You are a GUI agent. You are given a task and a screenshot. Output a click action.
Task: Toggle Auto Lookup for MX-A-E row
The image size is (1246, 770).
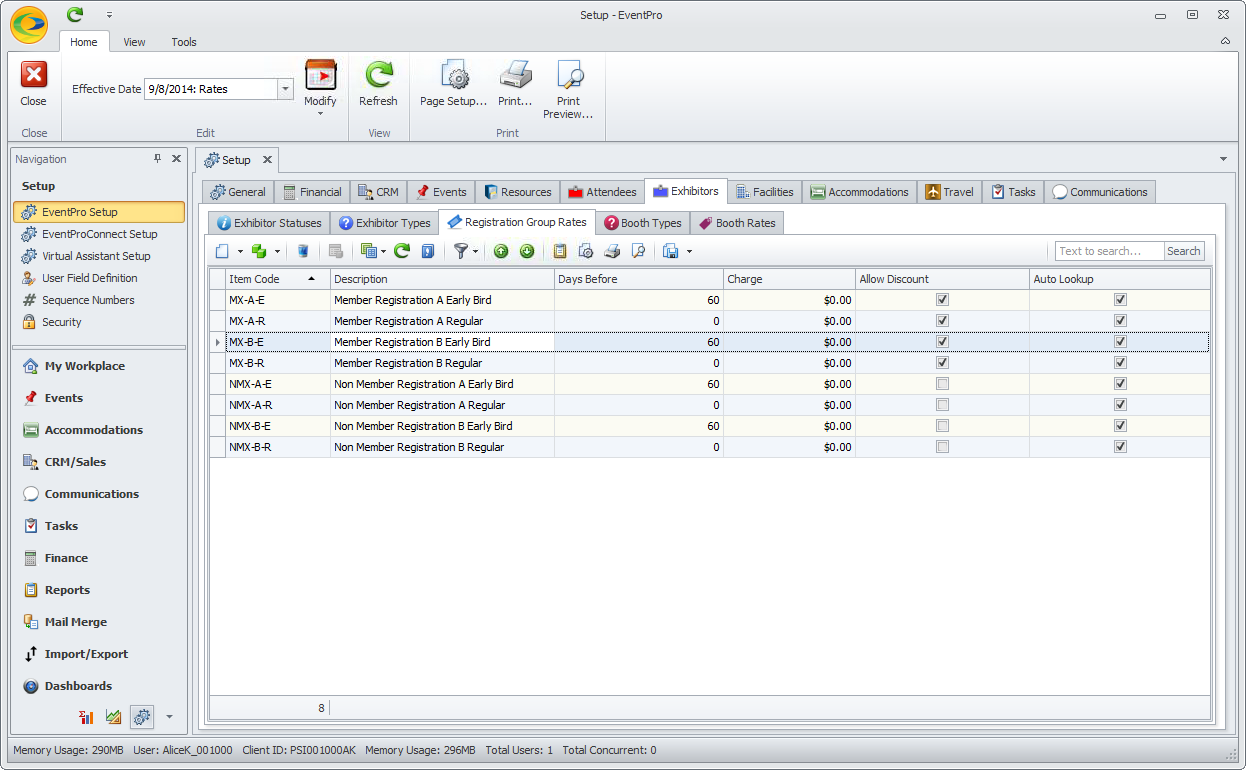1120,300
